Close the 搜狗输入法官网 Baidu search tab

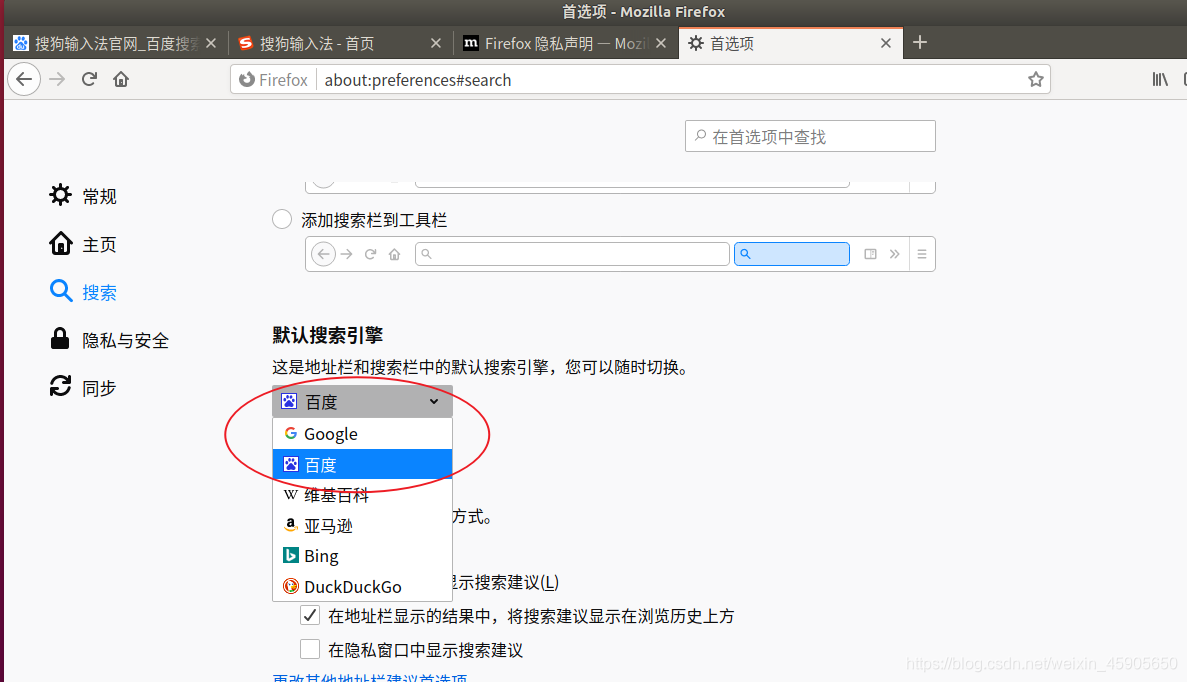pos(211,44)
